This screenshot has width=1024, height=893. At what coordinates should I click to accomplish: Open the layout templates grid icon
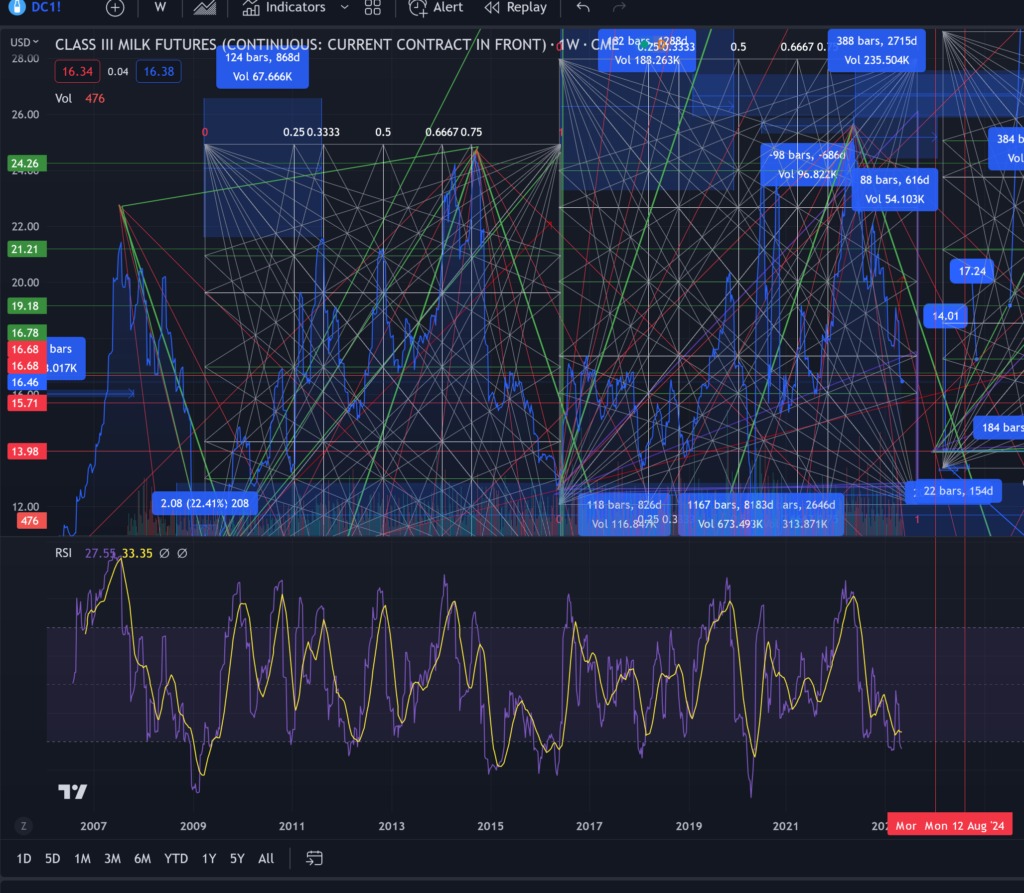pyautogui.click(x=372, y=8)
